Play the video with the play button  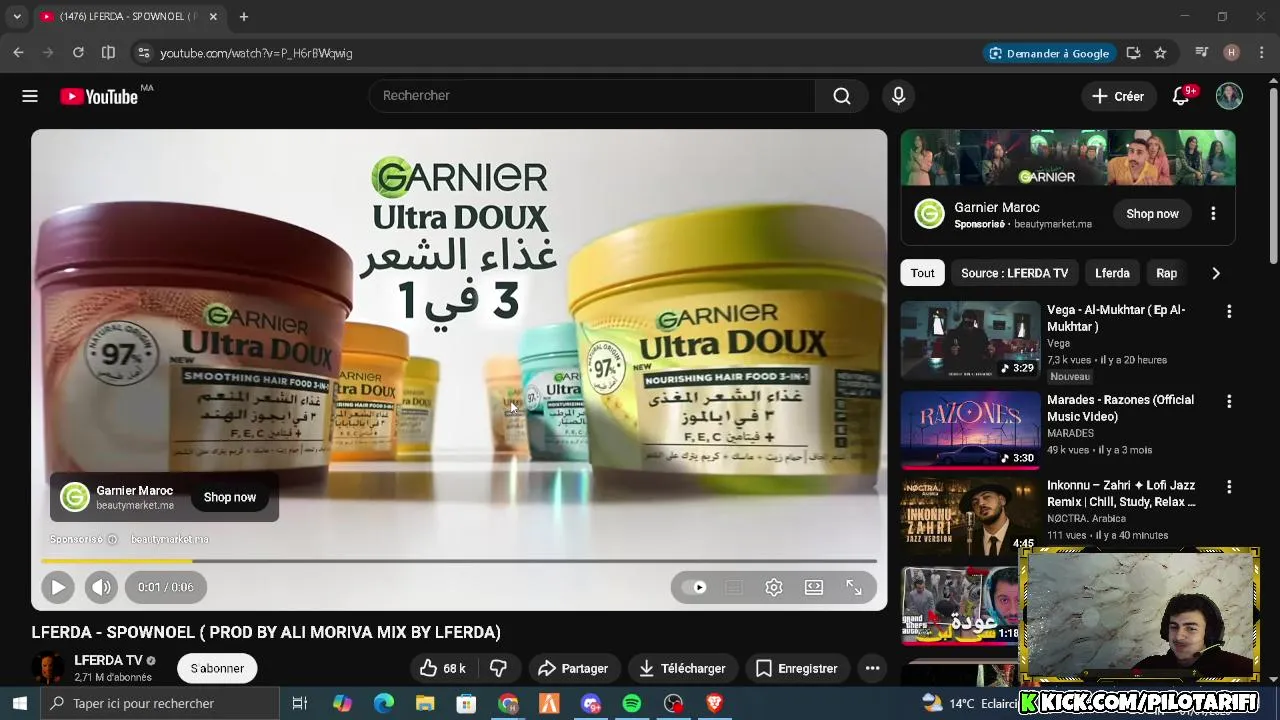58,587
